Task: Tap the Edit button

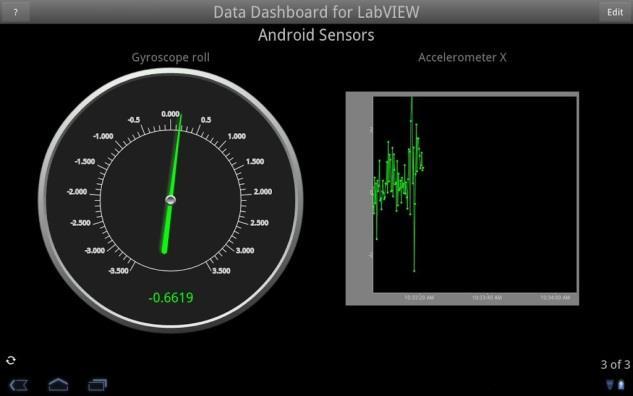Action: (x=615, y=12)
